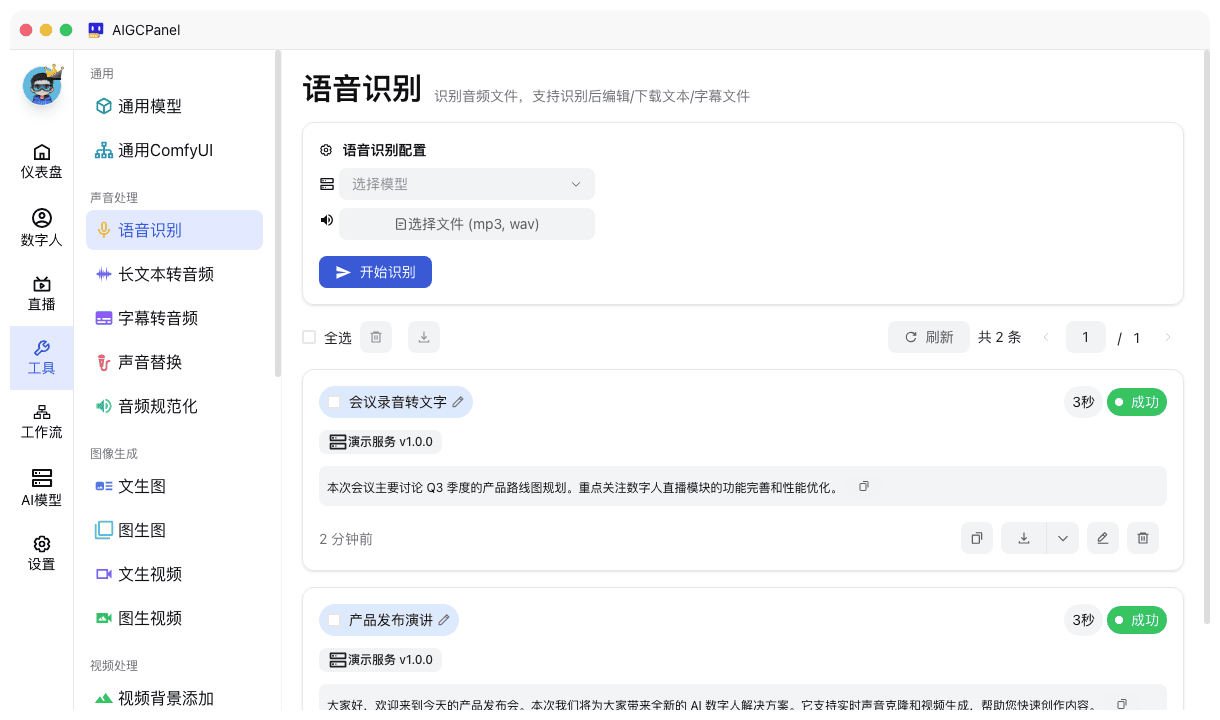1220x720 pixels.
Task: Open 字幕转音频 tool
Action: click(174, 318)
